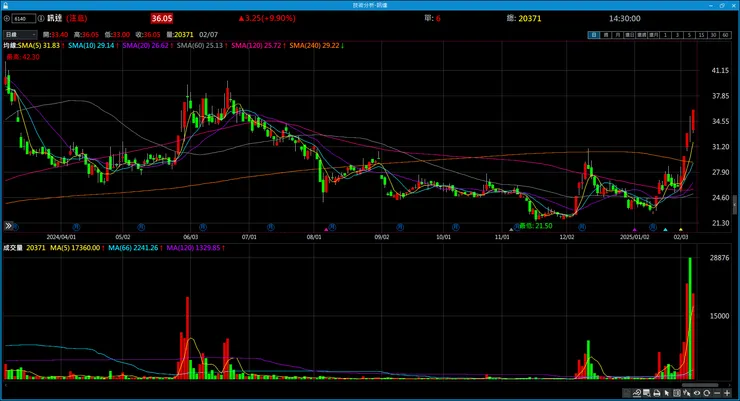
Task: Toggle the eye visibility icon
Action: tap(697, 393)
